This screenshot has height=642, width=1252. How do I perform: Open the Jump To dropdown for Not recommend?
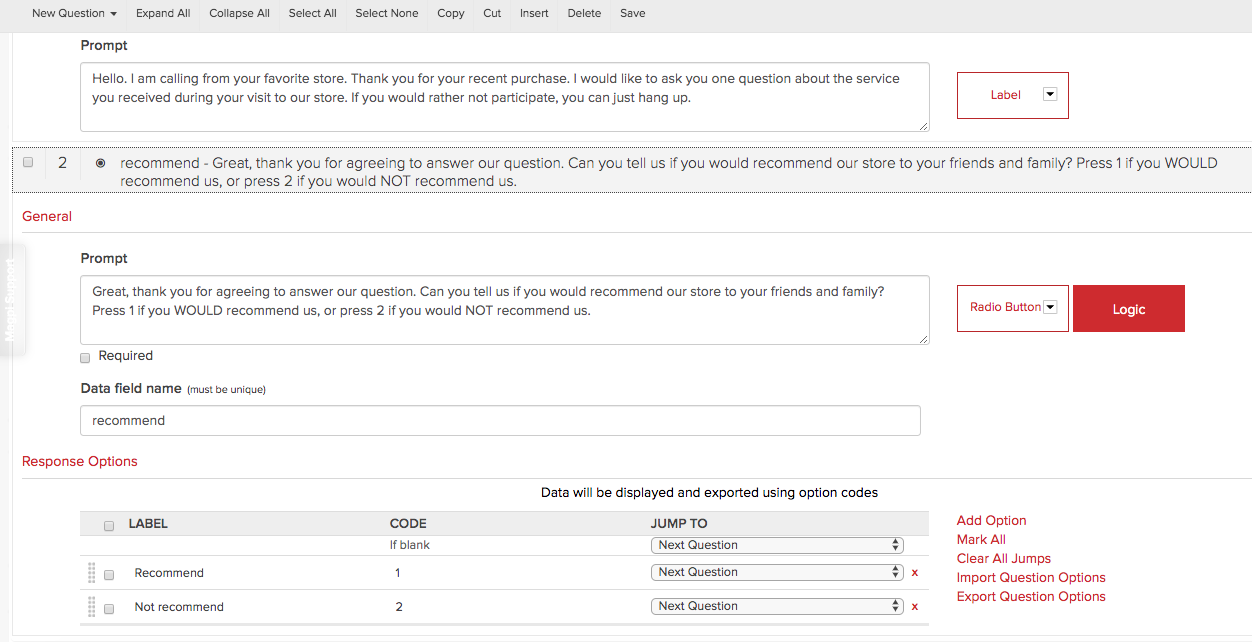(x=776, y=606)
